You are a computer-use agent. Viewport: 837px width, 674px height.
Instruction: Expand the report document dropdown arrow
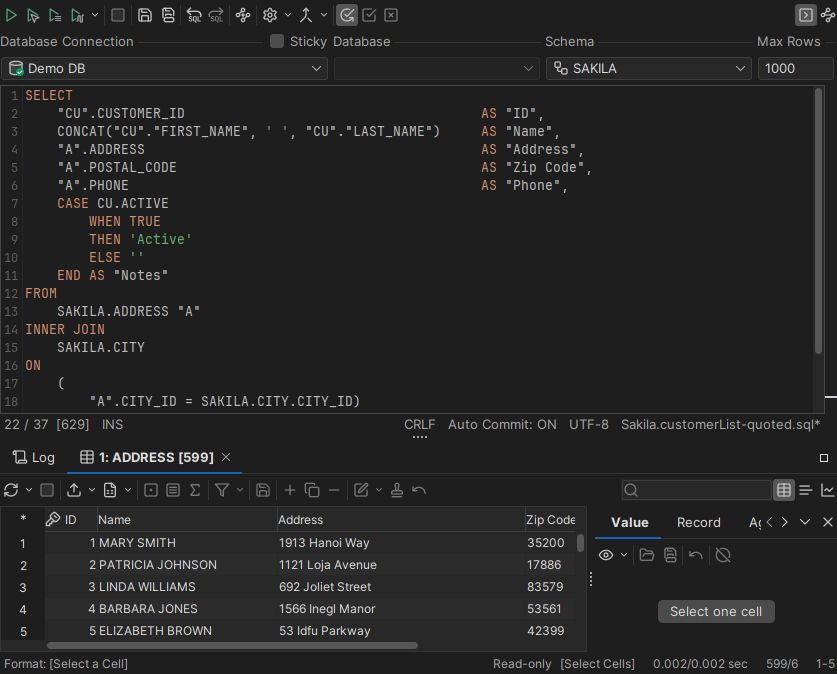(128, 490)
